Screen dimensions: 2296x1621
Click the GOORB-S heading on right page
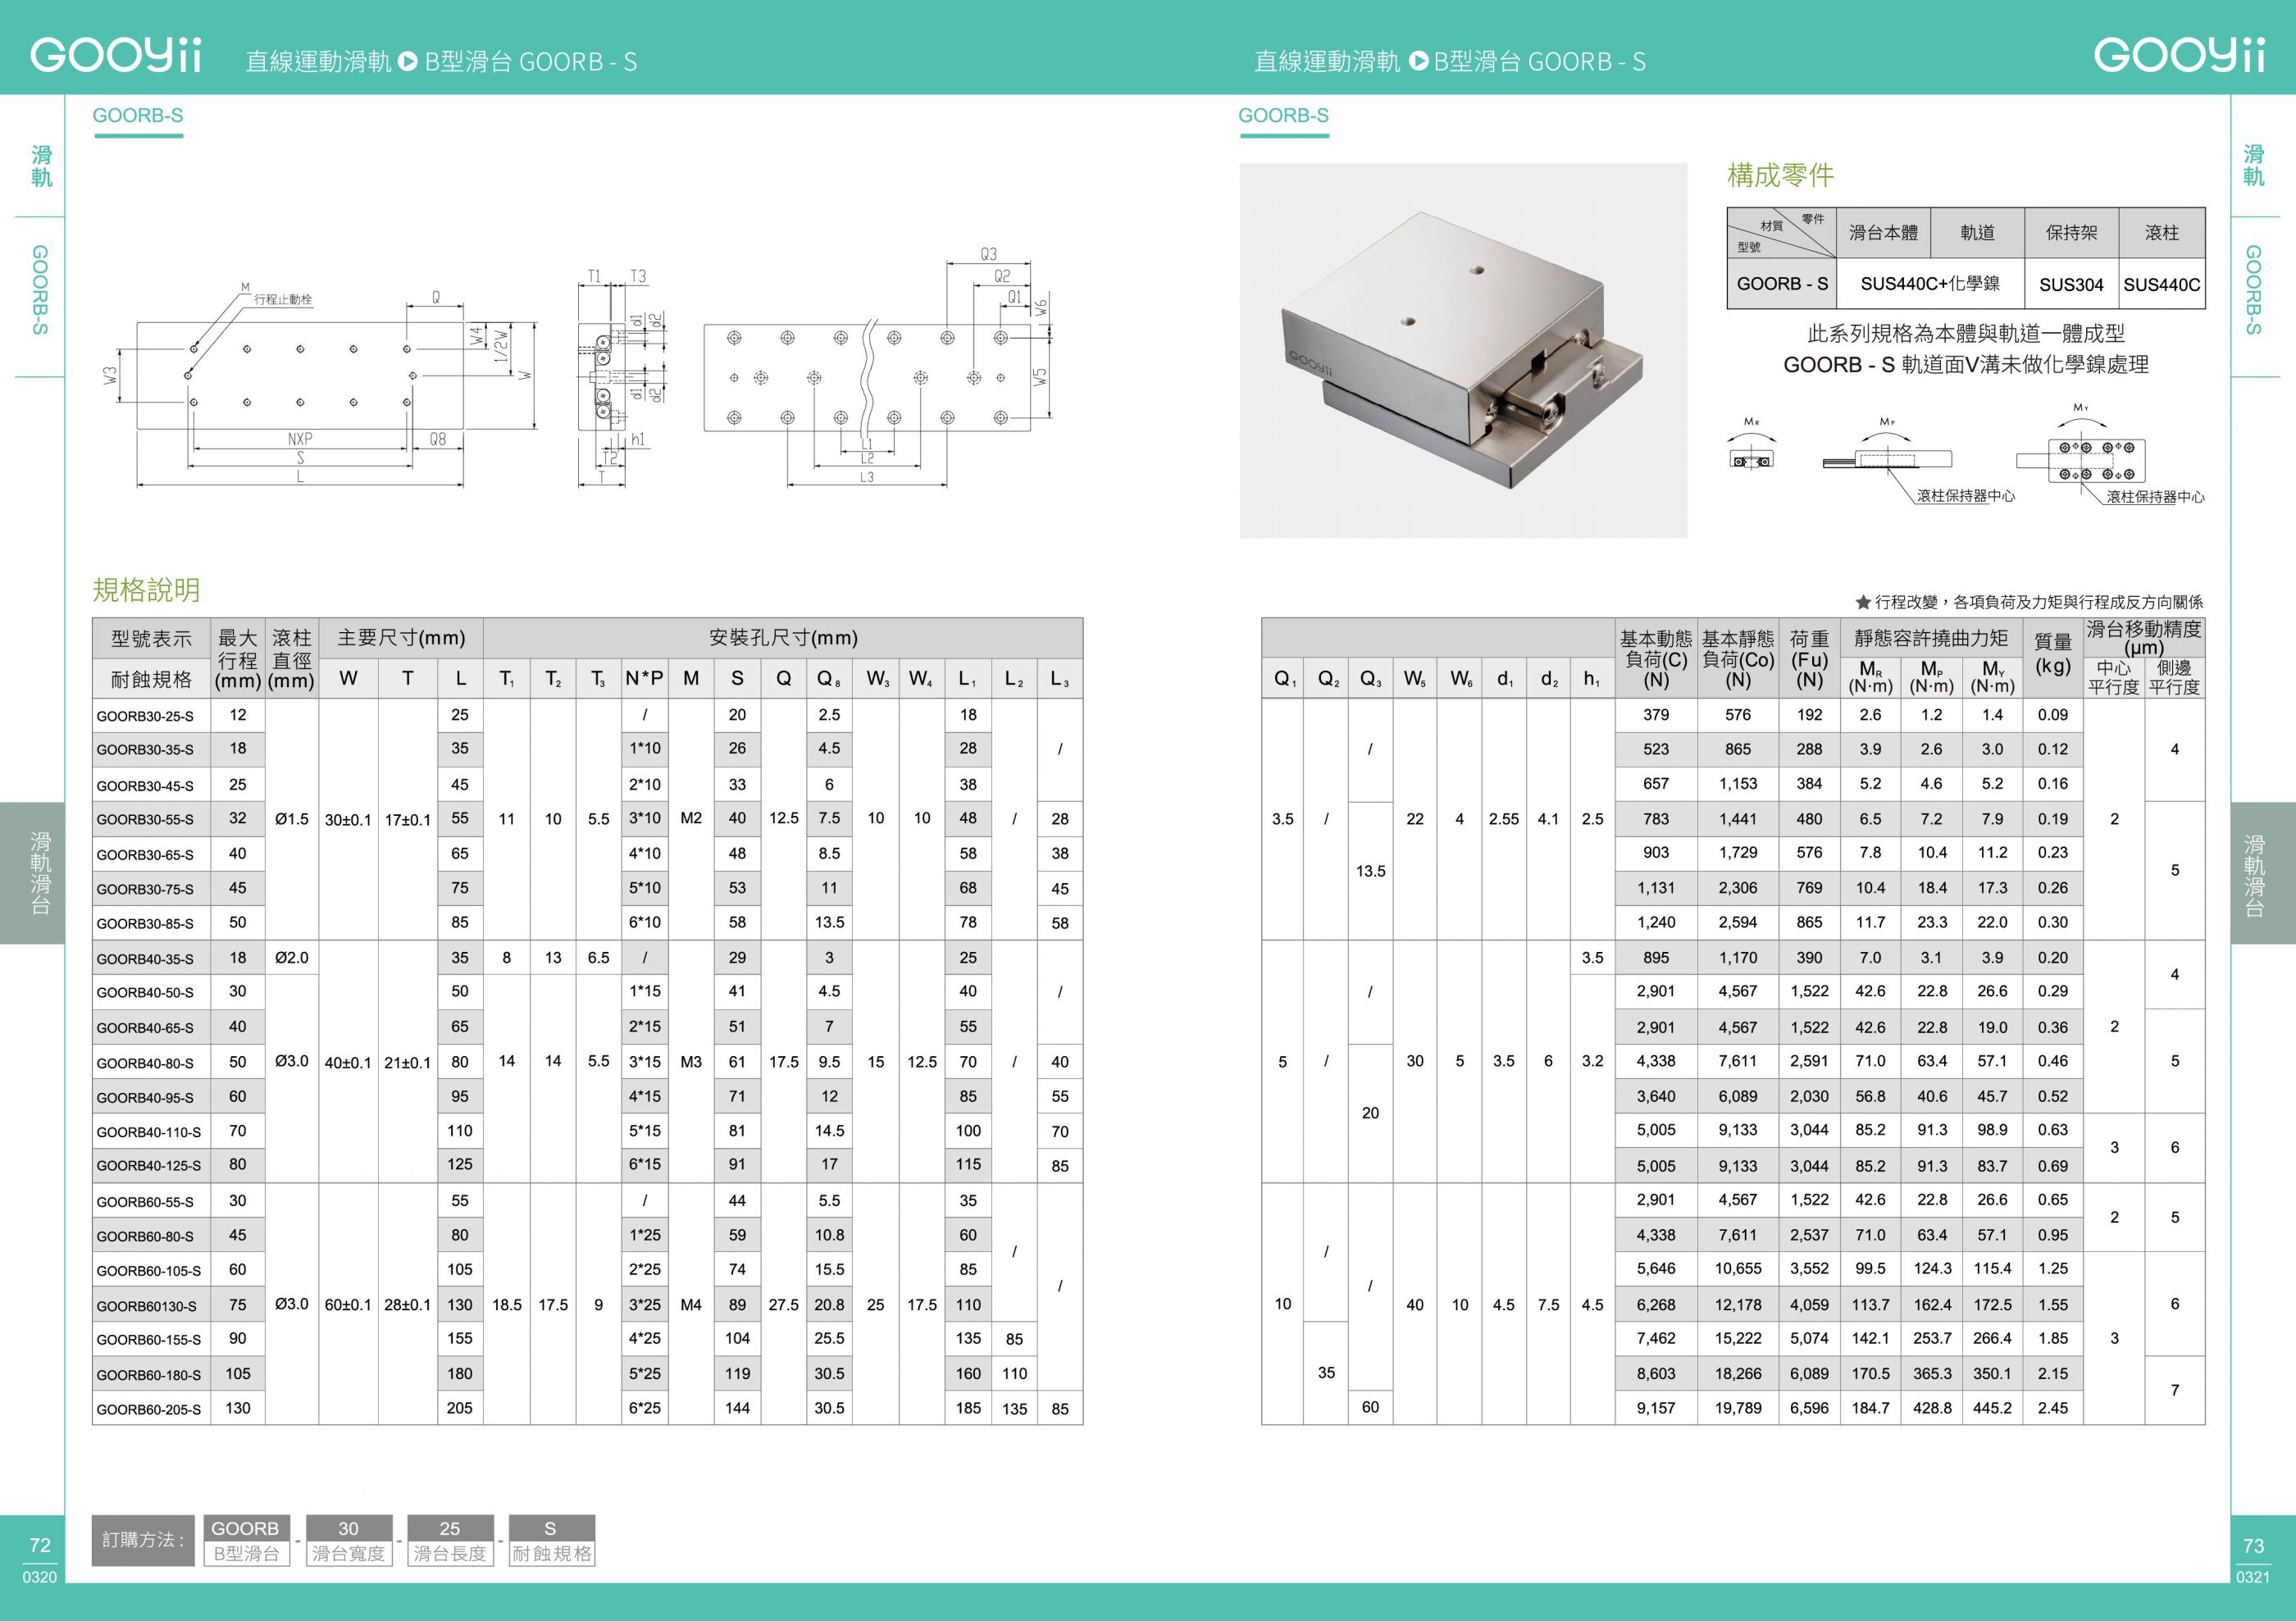pos(1284,115)
